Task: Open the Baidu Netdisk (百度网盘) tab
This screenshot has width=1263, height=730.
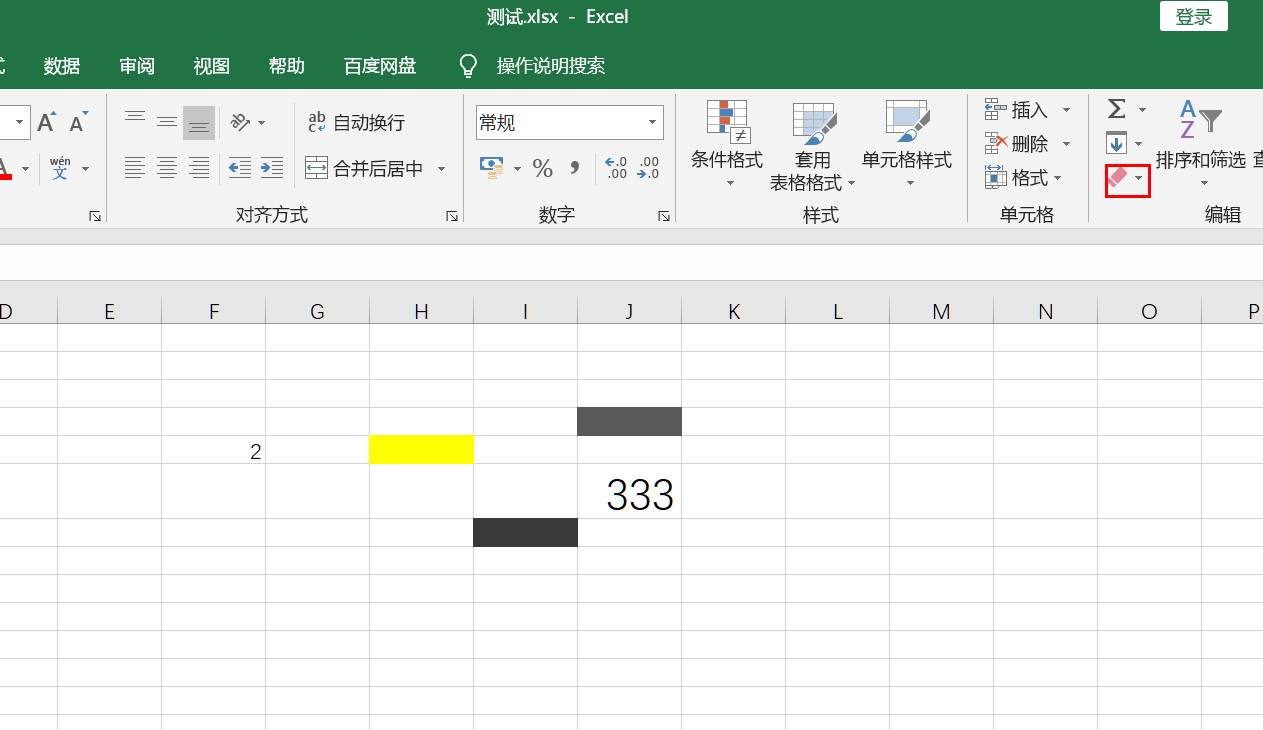Action: (380, 66)
